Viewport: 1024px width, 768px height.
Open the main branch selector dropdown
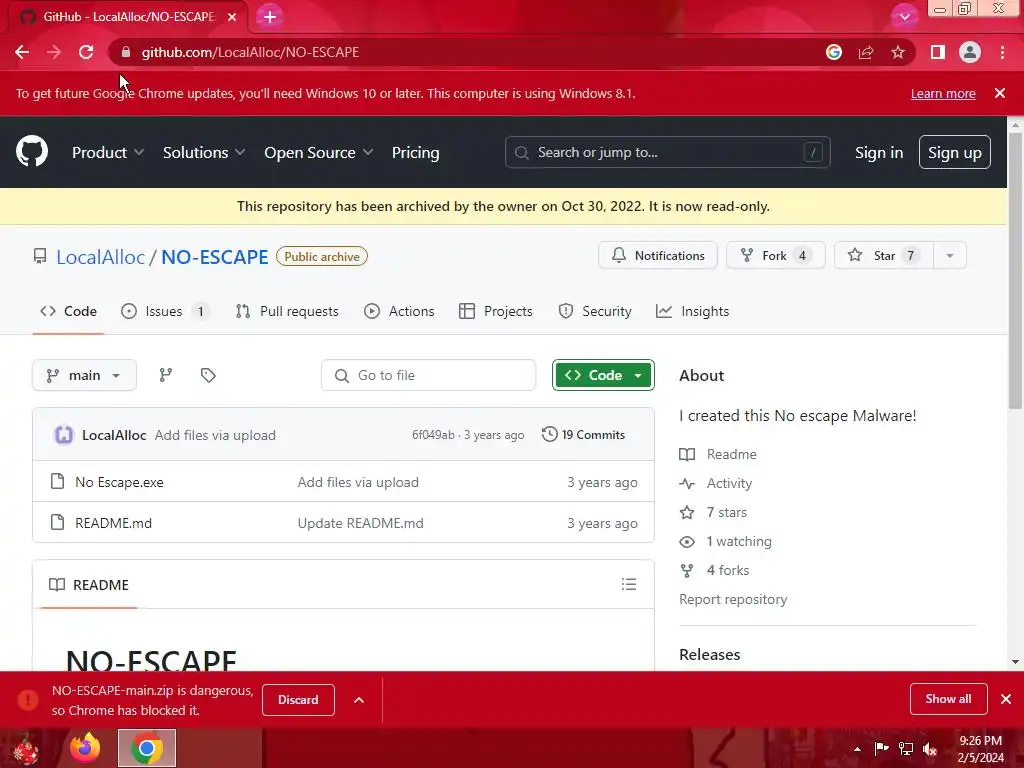pos(84,375)
